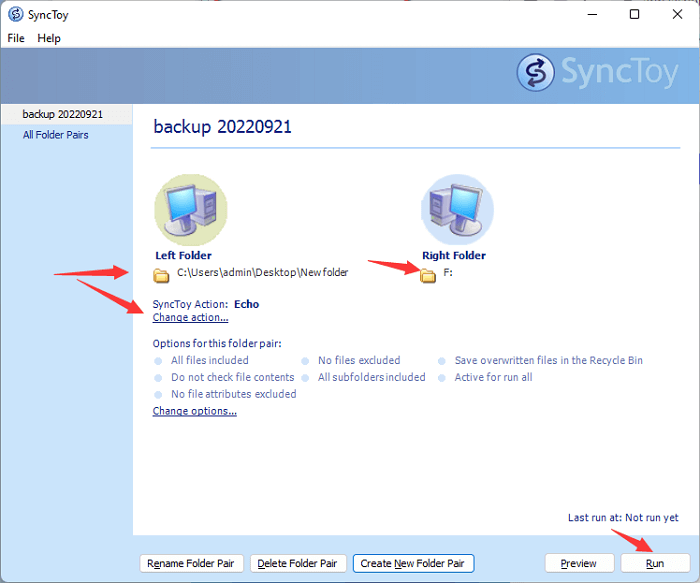This screenshot has width=700, height=583.
Task: Select All Folder Pairs in sidebar
Action: tap(56, 135)
